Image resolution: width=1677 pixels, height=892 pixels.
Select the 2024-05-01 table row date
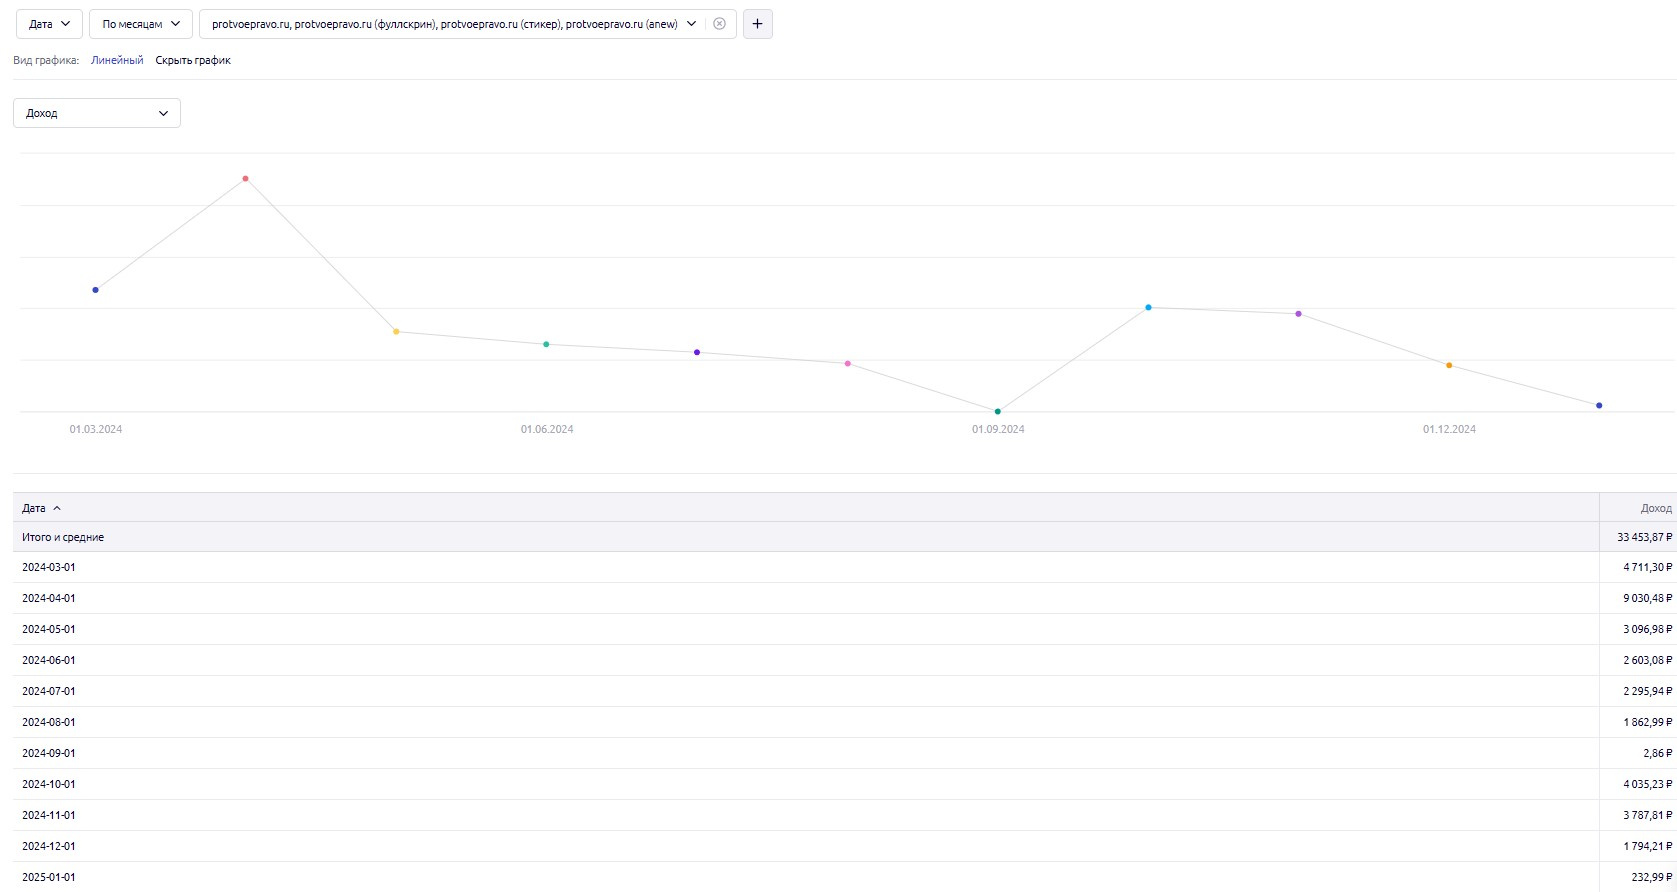(49, 629)
